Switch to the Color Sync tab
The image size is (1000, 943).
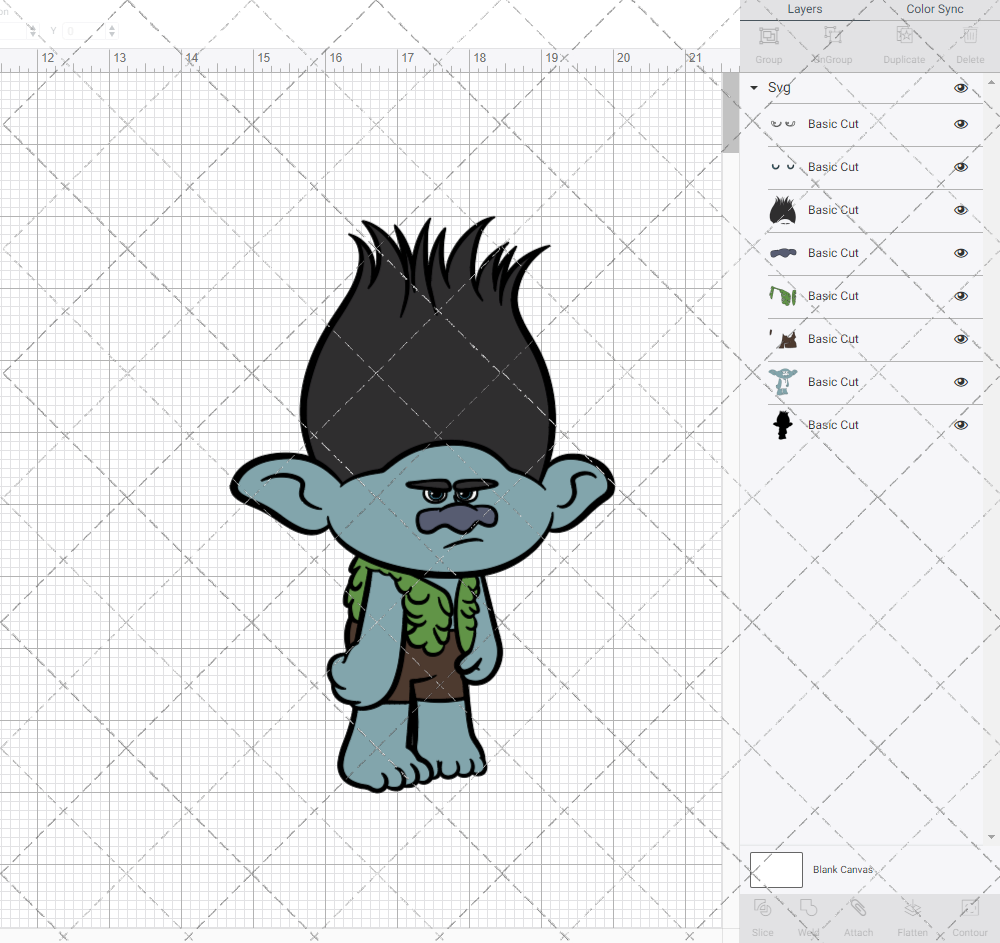pyautogui.click(x=934, y=9)
